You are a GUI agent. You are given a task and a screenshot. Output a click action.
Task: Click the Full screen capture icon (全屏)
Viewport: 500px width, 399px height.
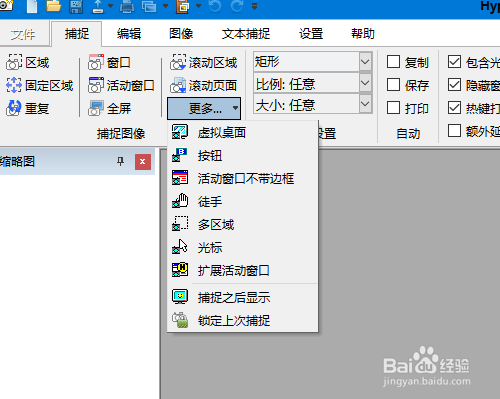coord(96,108)
